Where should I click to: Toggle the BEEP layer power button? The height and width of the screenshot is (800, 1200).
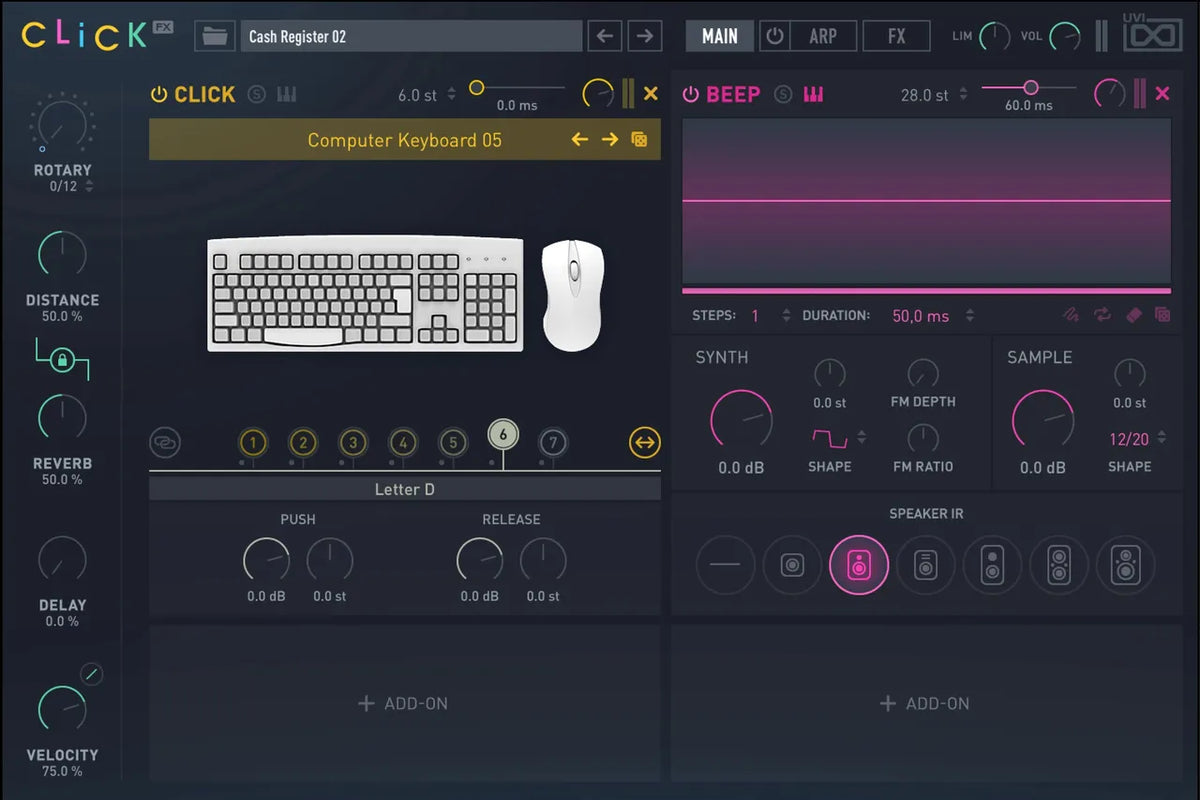pyautogui.click(x=690, y=94)
